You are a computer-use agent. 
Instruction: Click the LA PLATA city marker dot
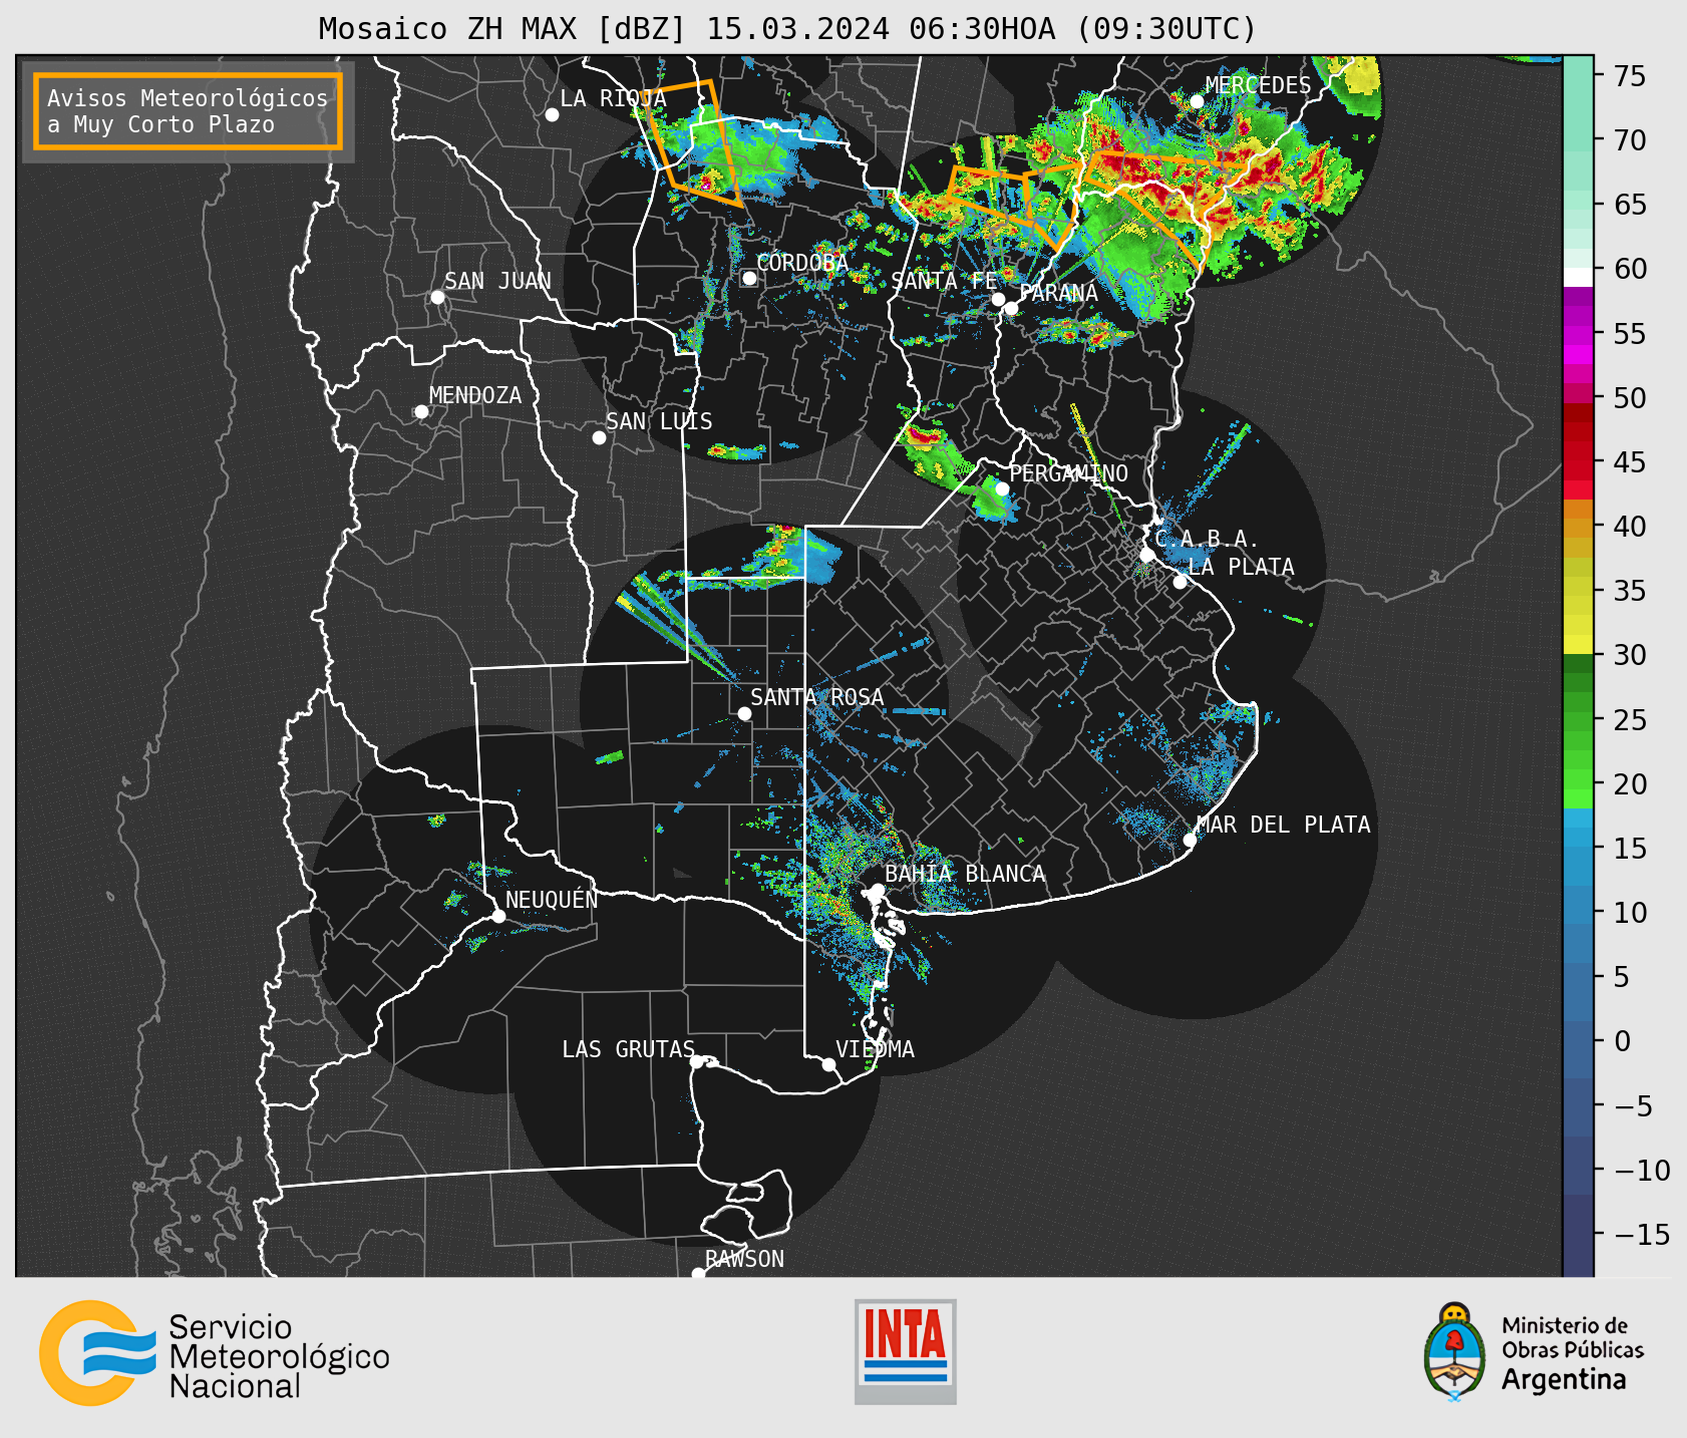pos(1180,582)
